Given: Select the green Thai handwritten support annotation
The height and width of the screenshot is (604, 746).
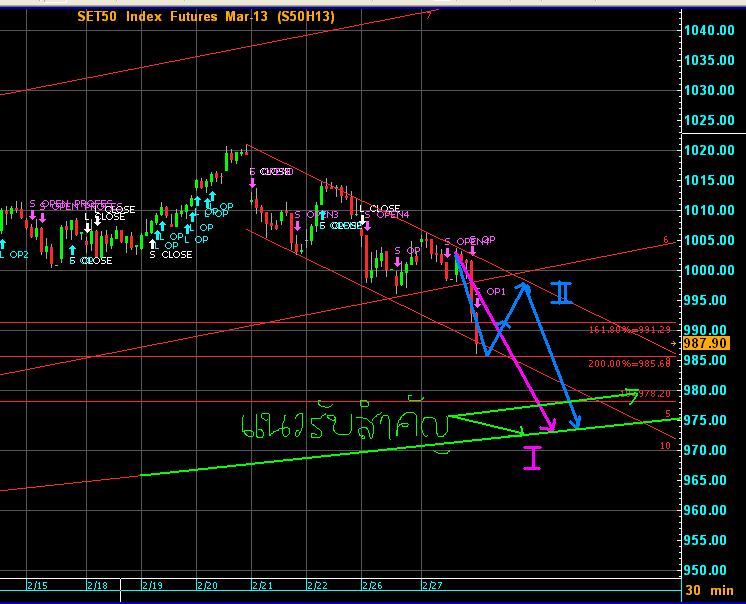Looking at the screenshot, I should point(345,425).
